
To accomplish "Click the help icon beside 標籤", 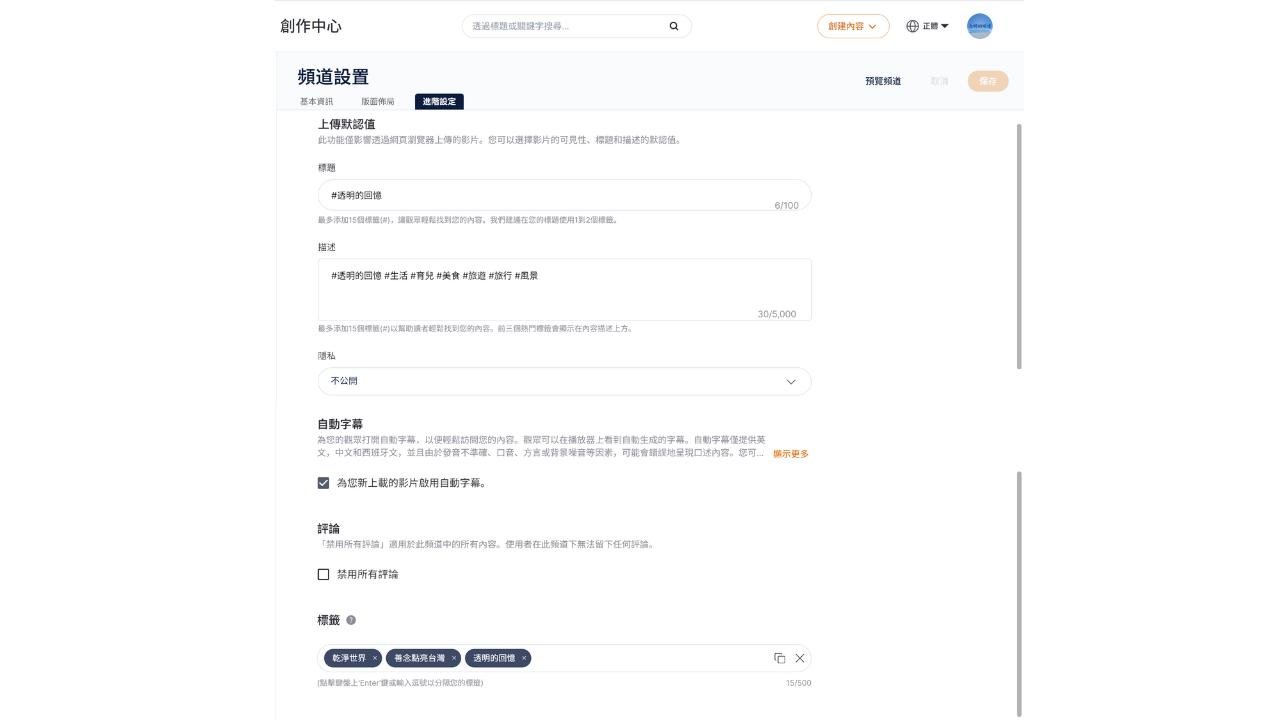I will tap(351, 620).
